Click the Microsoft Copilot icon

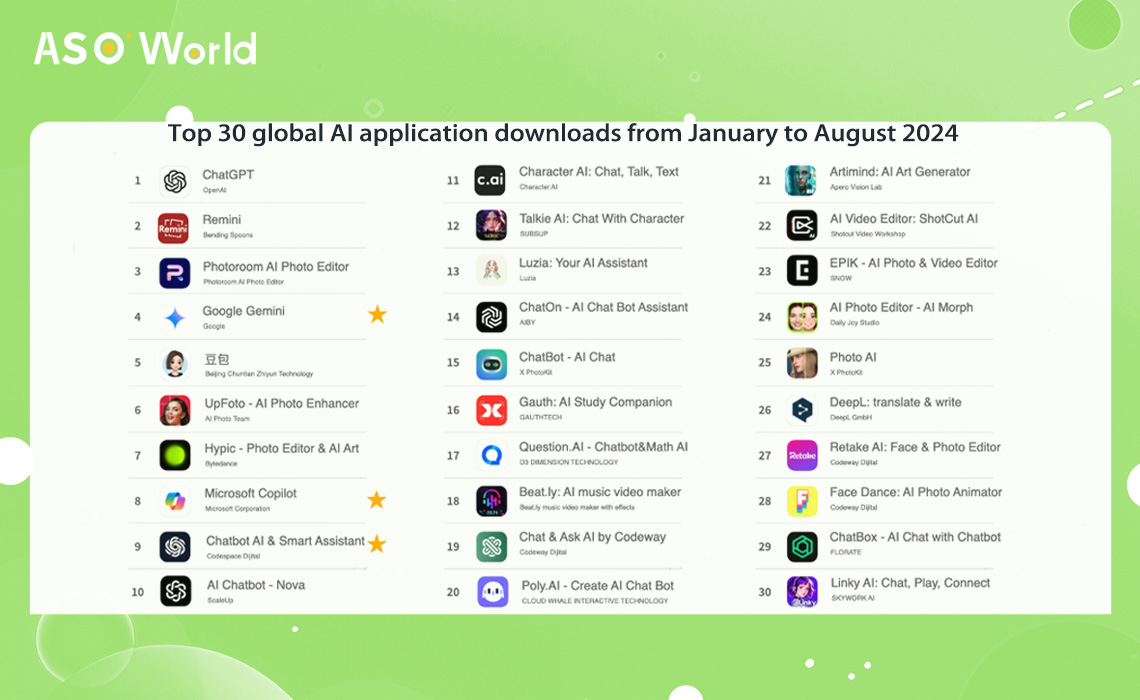click(174, 501)
